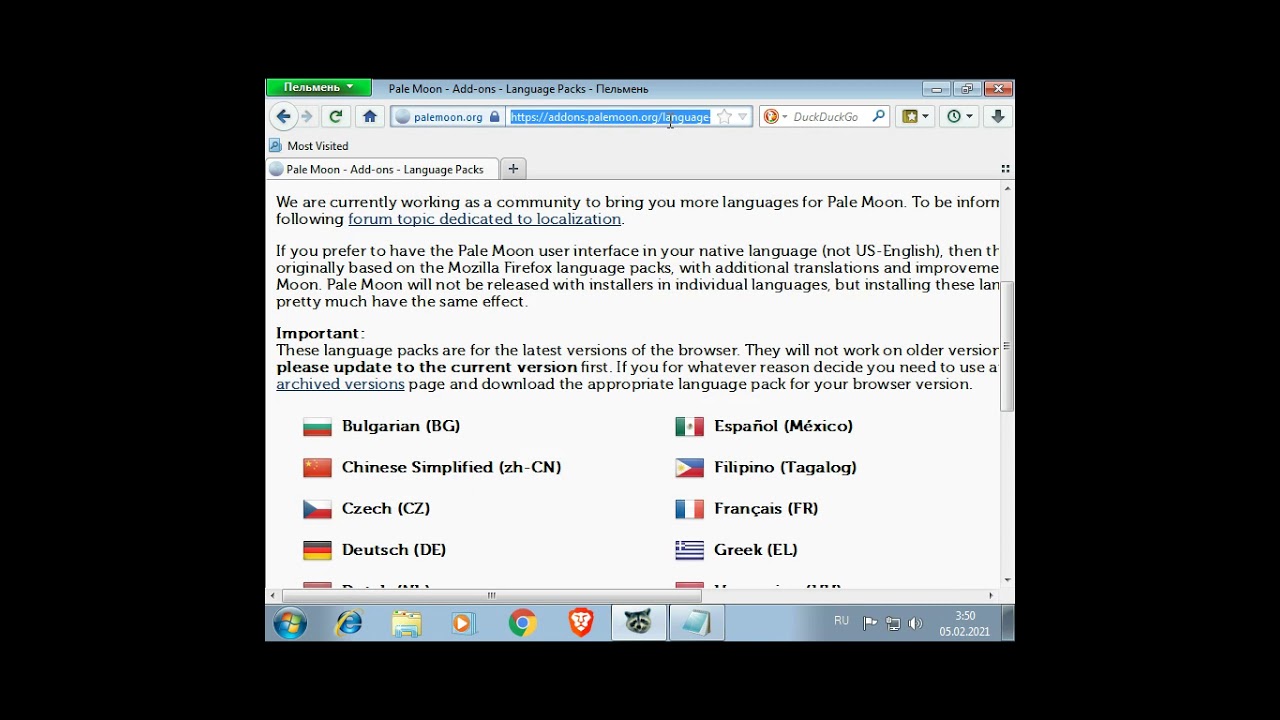Reload the page with the Refresh button
The width and height of the screenshot is (1280, 720).
(x=336, y=117)
